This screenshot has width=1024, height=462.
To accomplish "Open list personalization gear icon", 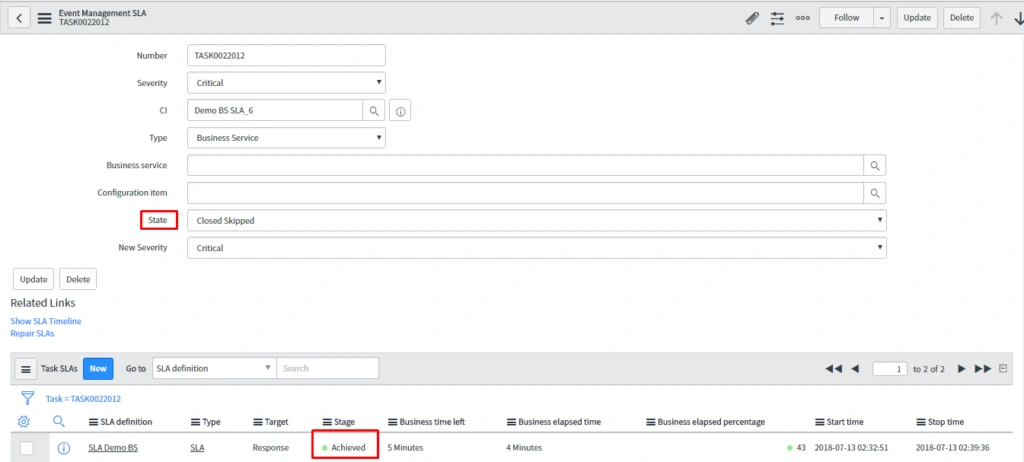I will [x=24, y=422].
